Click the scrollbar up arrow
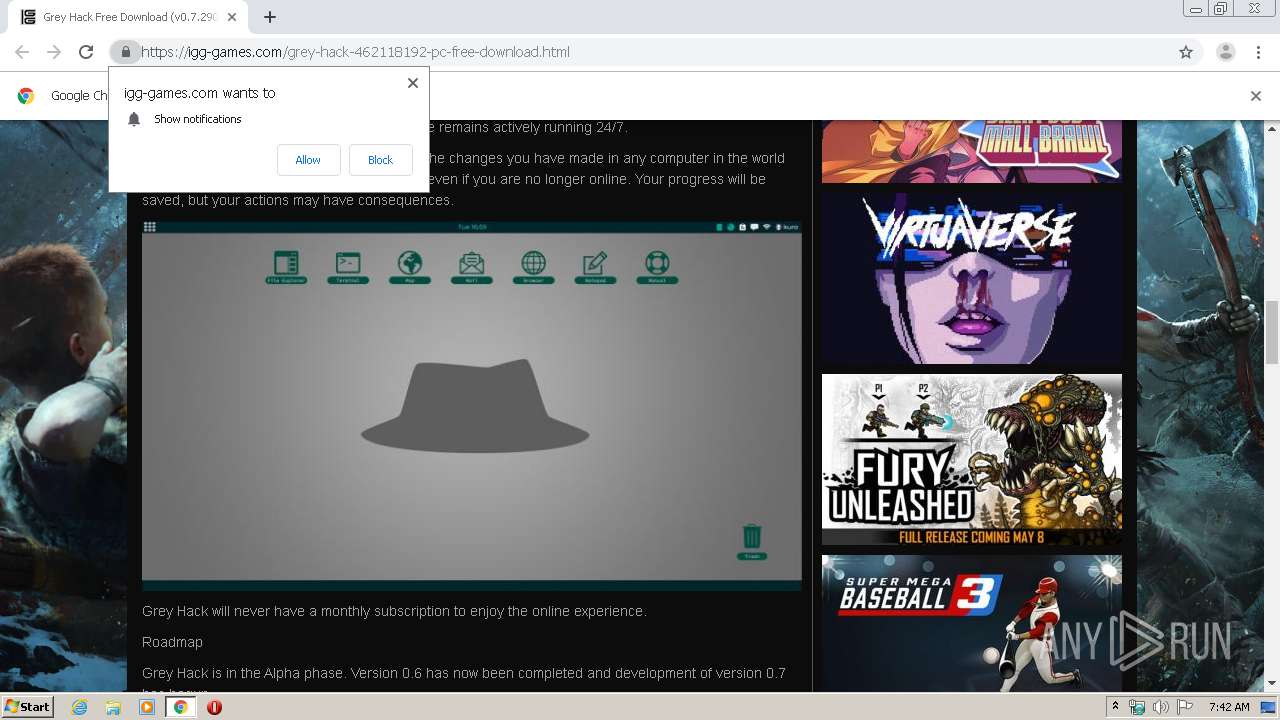Viewport: 1280px width, 720px height. point(1272,128)
